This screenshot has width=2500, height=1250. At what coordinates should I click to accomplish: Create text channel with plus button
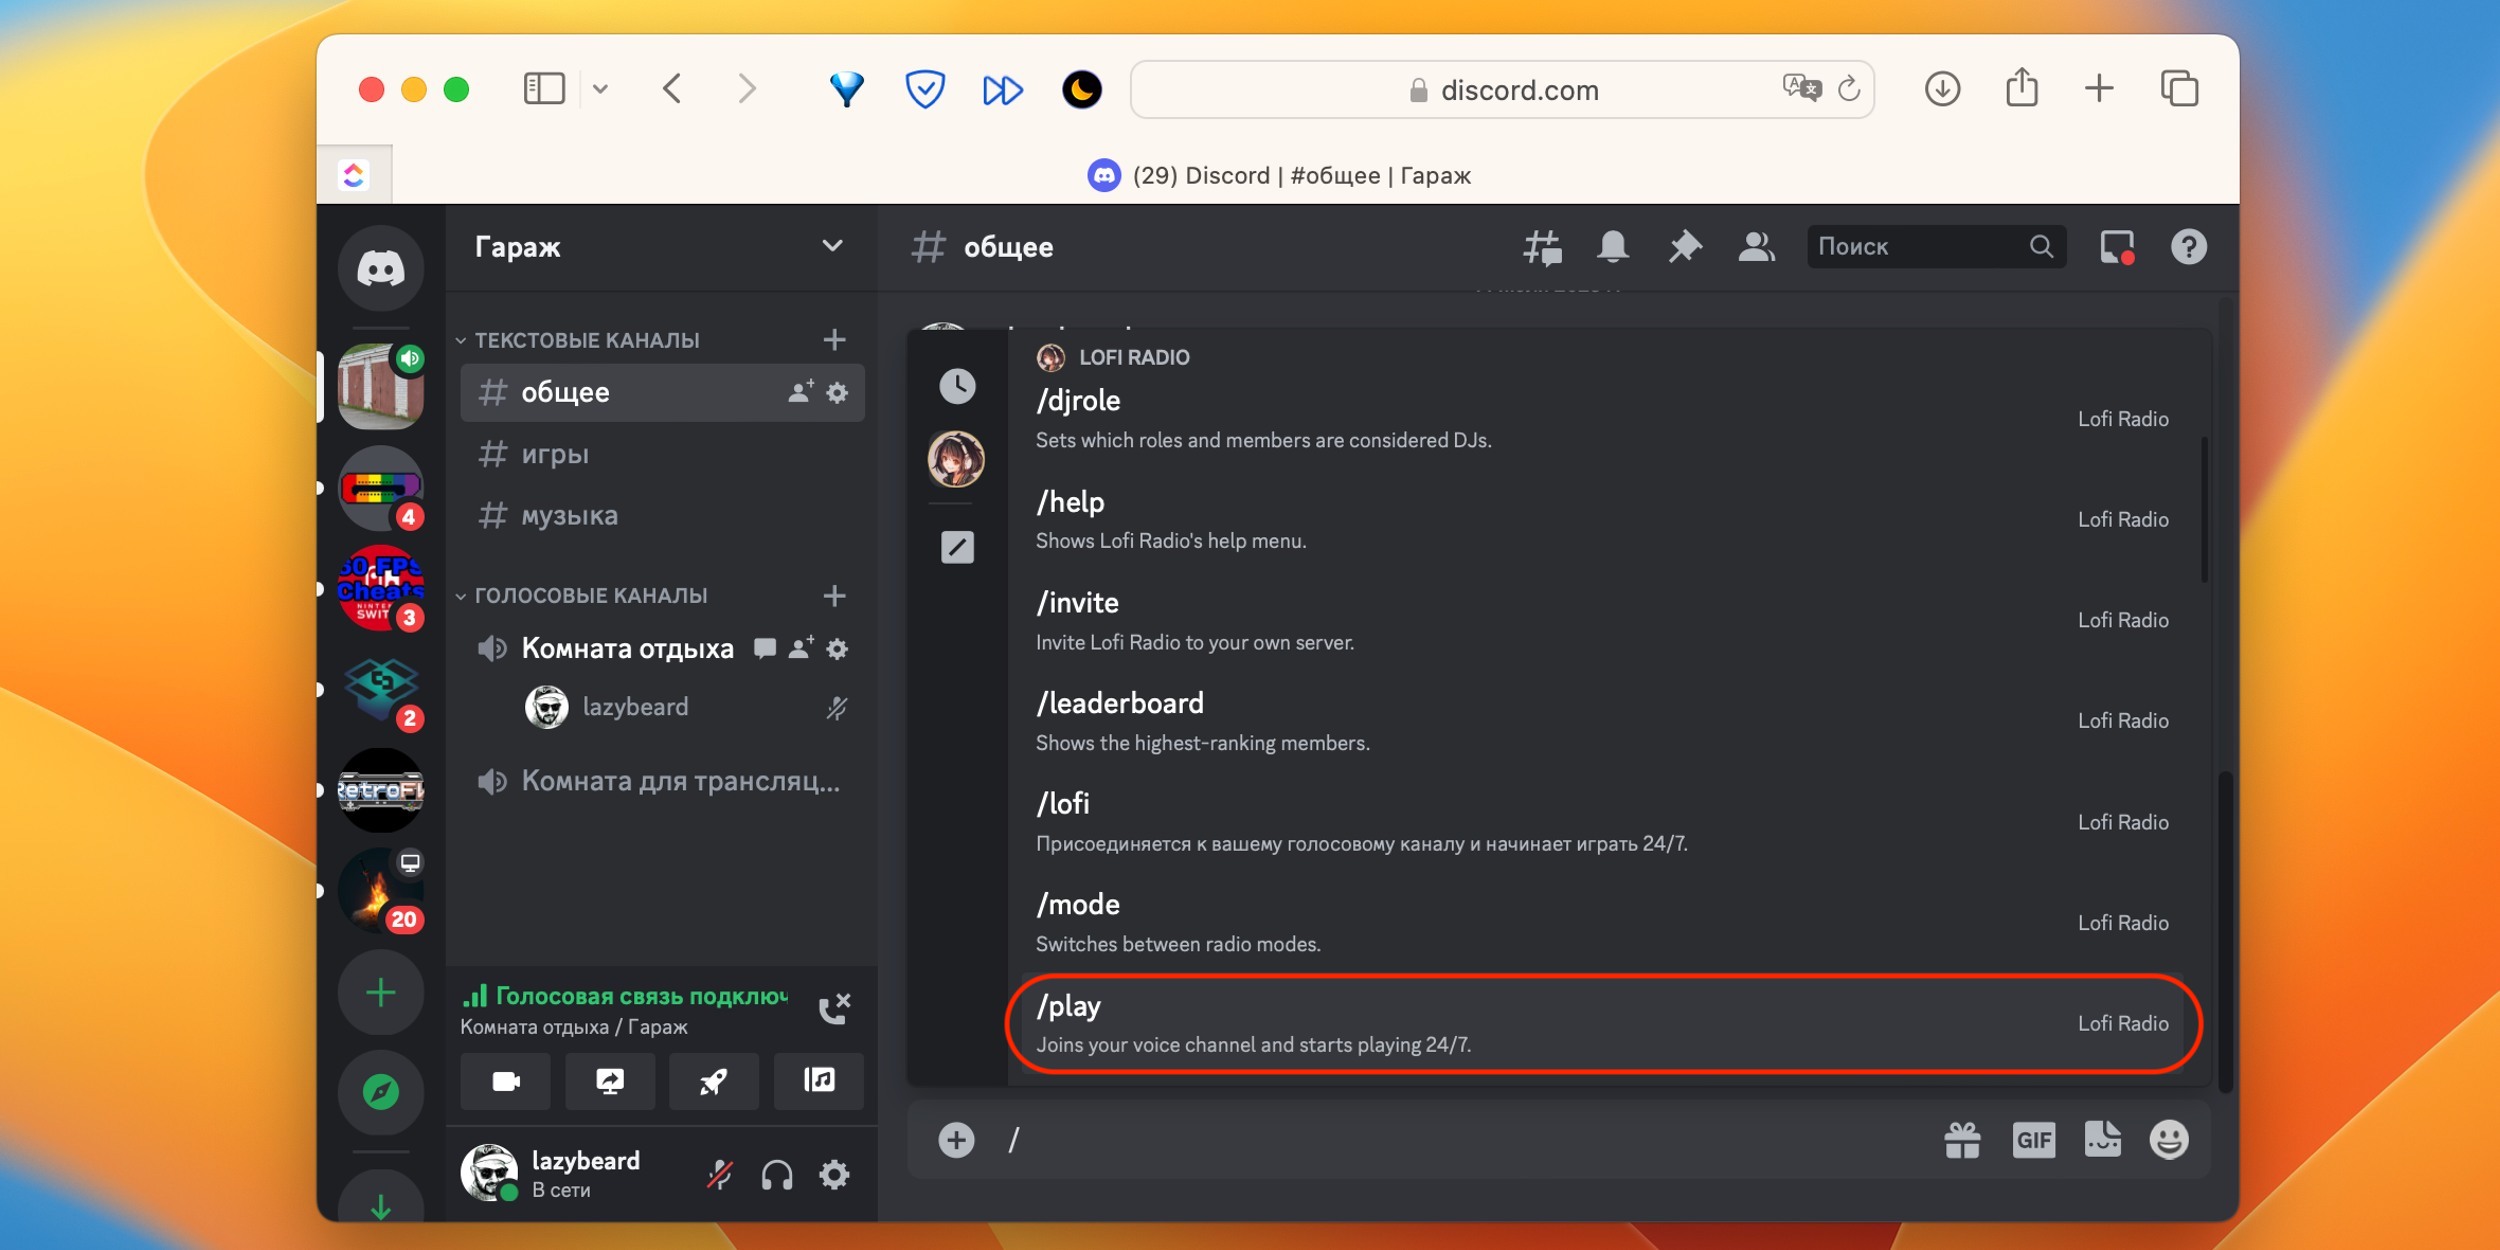[x=834, y=340]
